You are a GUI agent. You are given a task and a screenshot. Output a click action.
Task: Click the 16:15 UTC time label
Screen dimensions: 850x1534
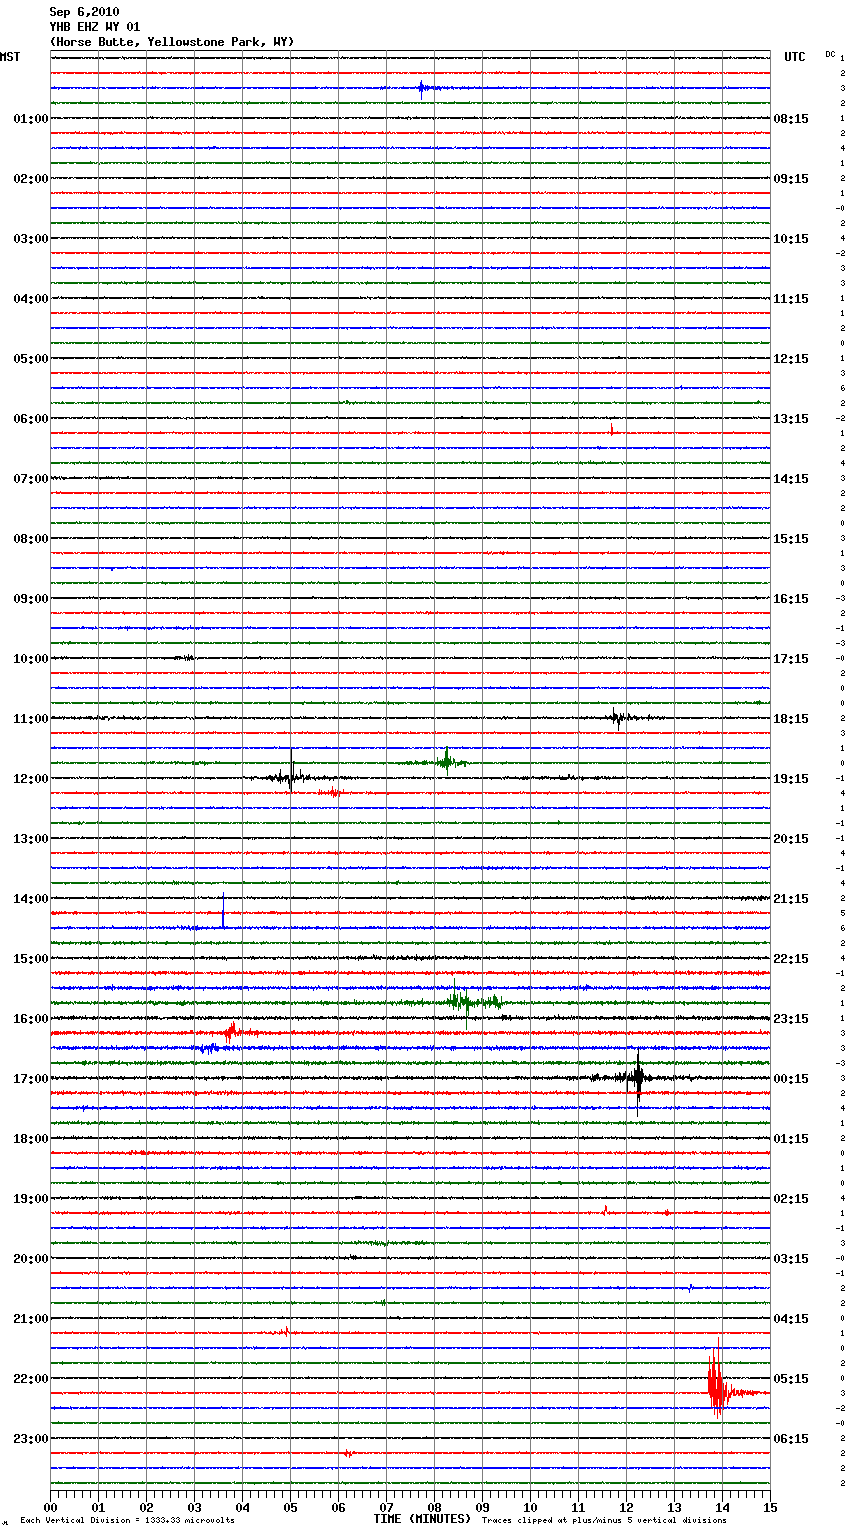tap(791, 599)
